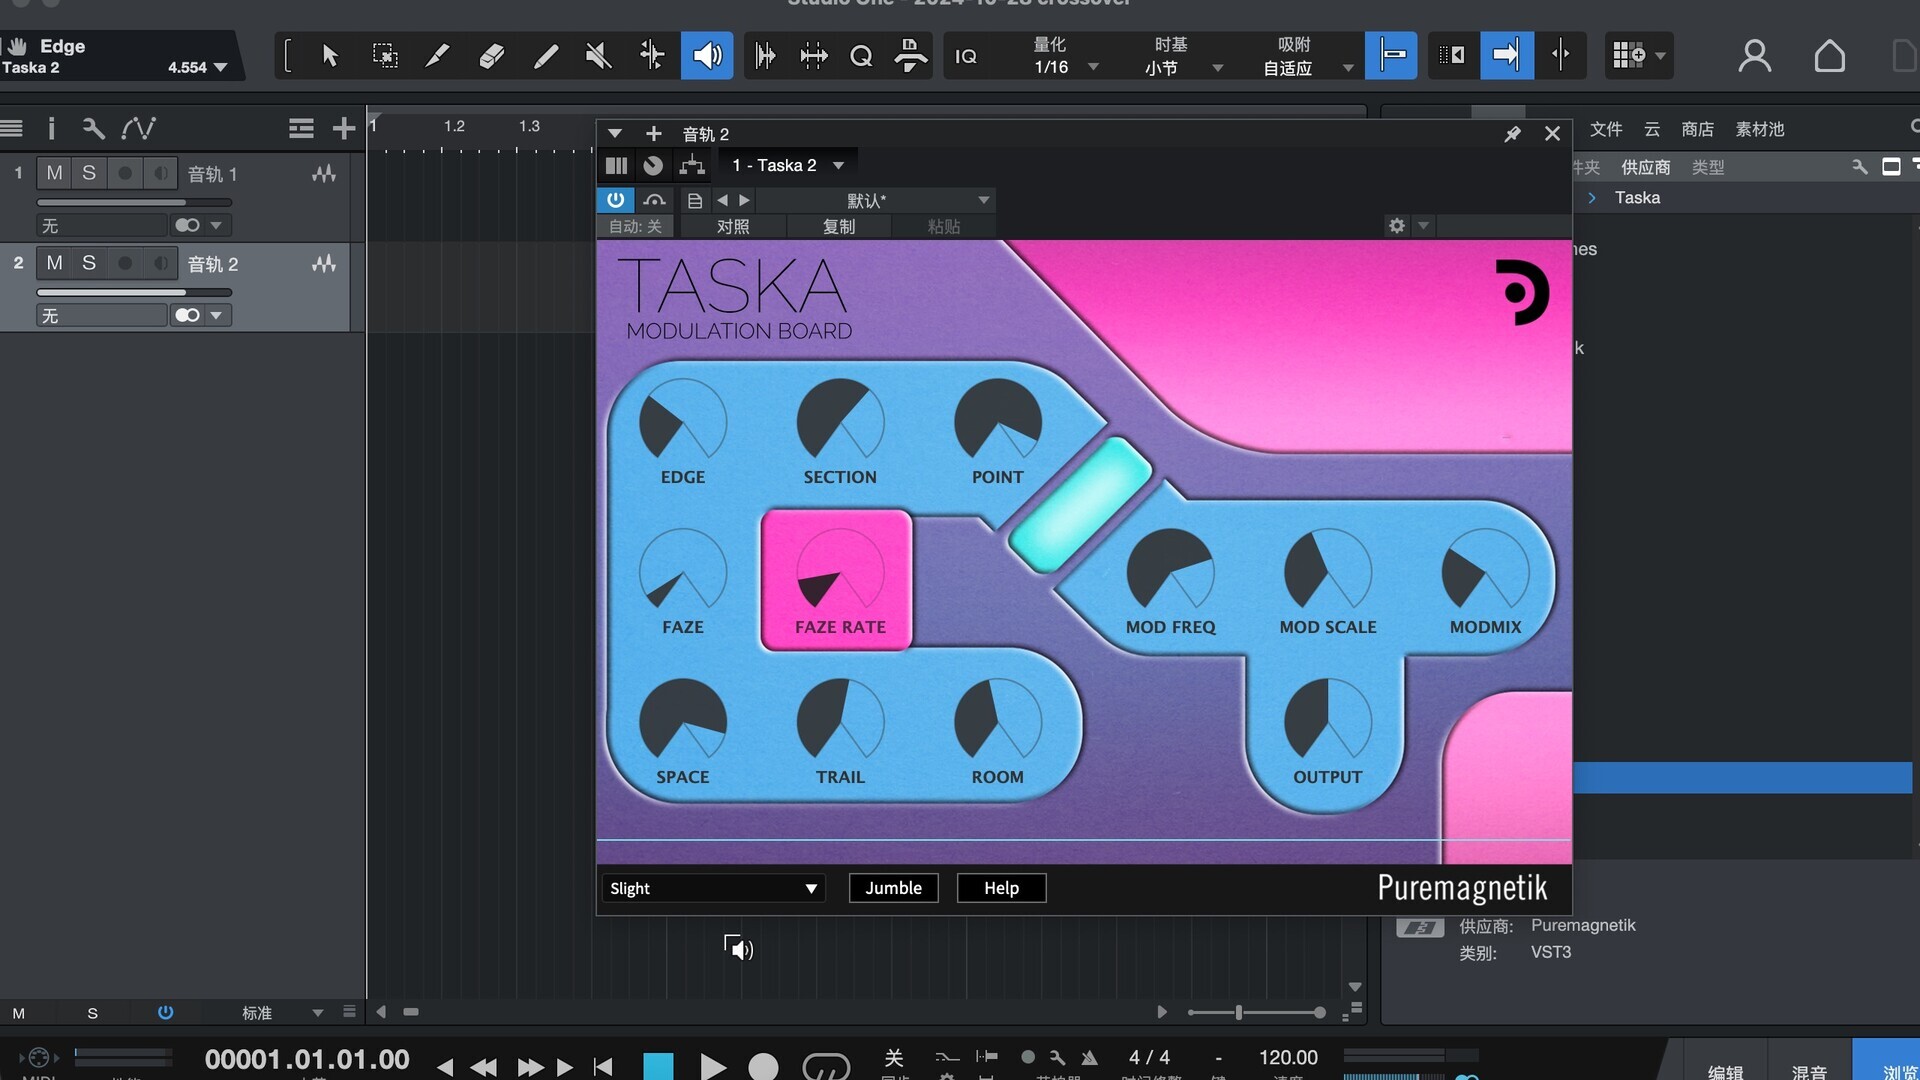The image size is (1920, 1080).
Task: Mute track 音轨 1
Action: pos(54,173)
